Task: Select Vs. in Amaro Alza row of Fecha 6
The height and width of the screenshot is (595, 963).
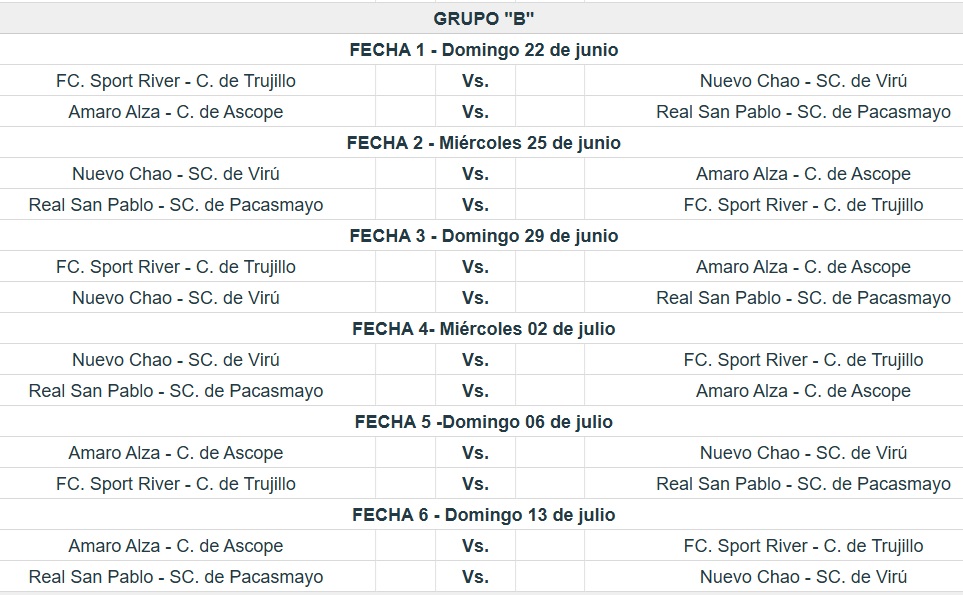Action: [x=475, y=546]
